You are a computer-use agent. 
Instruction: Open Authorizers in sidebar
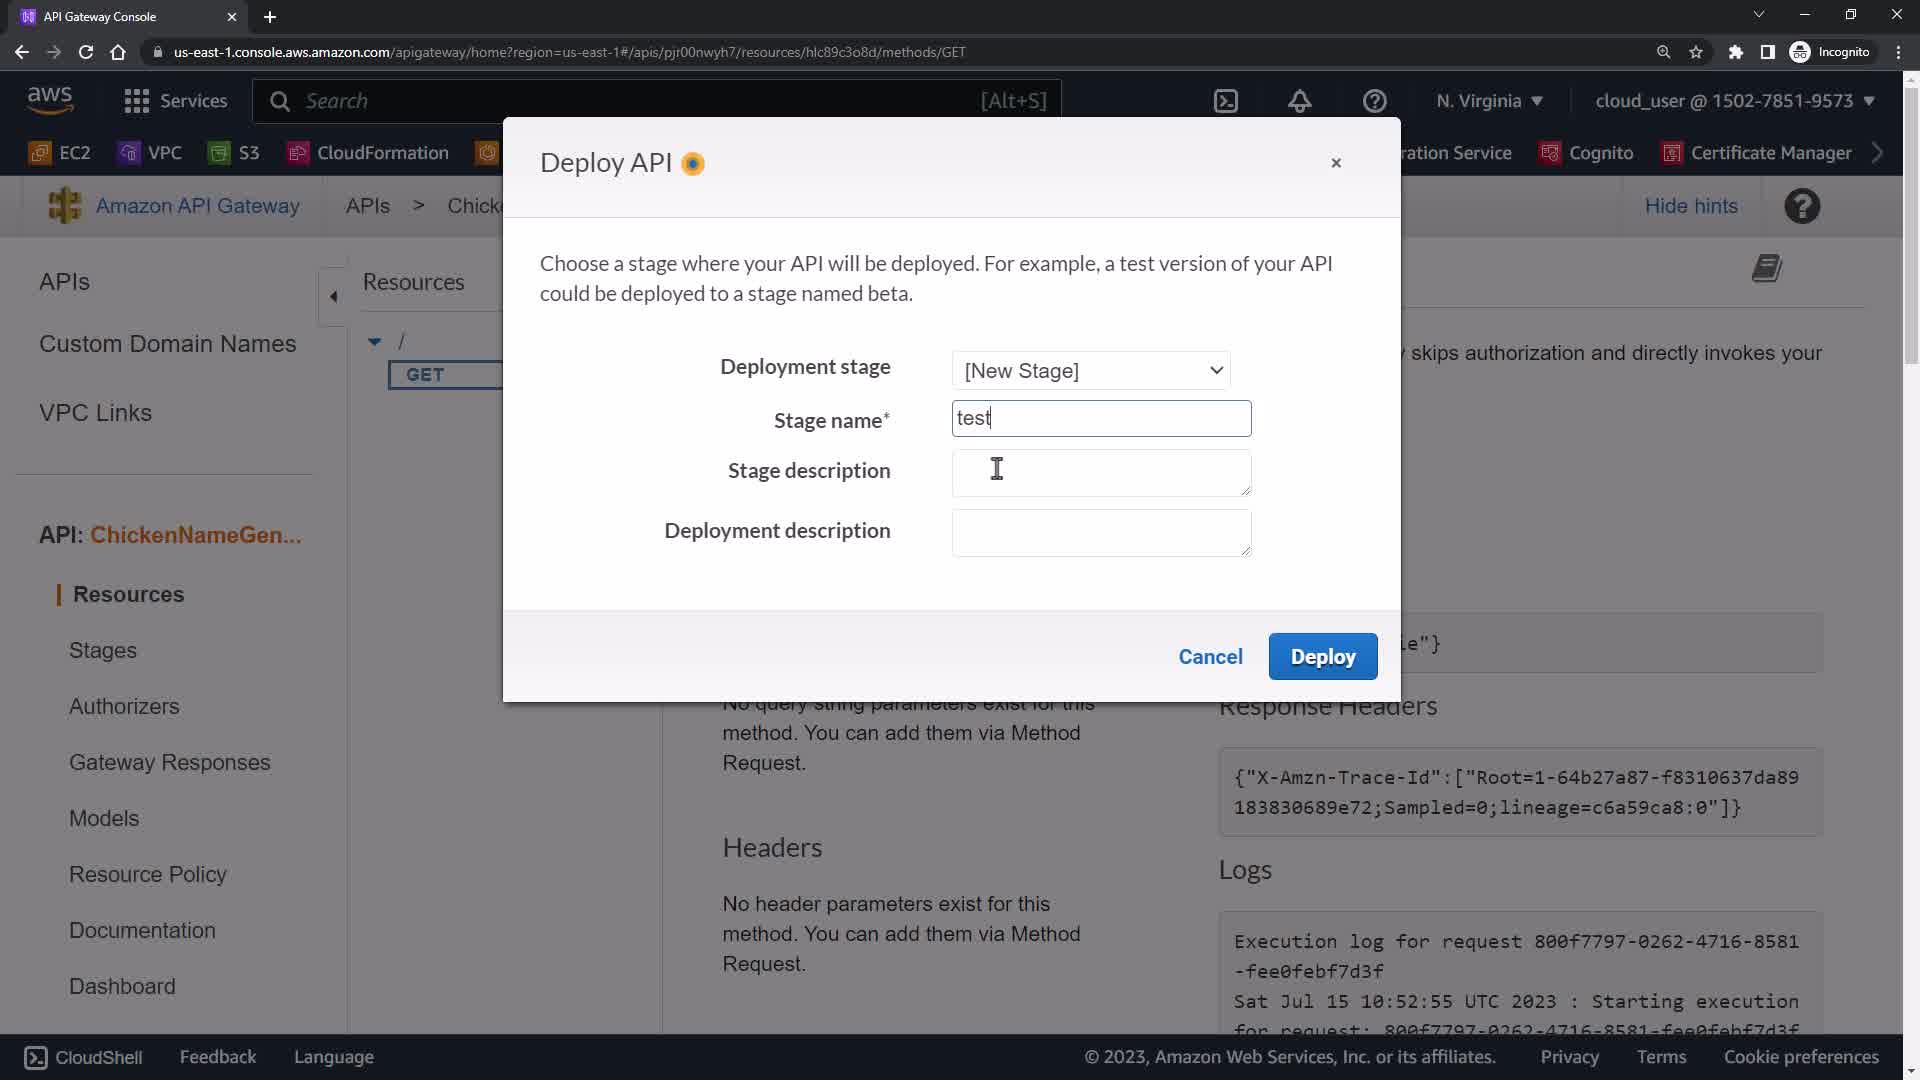[x=124, y=706]
